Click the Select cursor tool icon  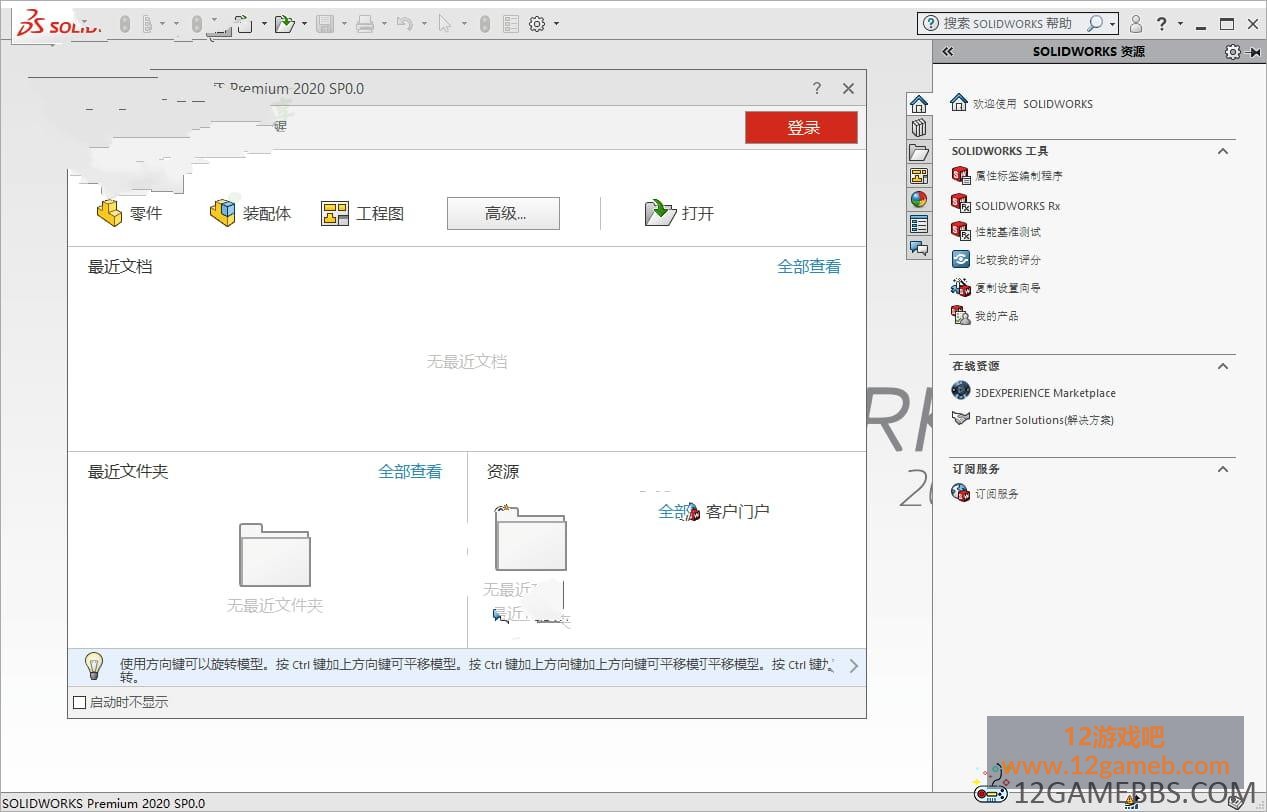click(445, 24)
